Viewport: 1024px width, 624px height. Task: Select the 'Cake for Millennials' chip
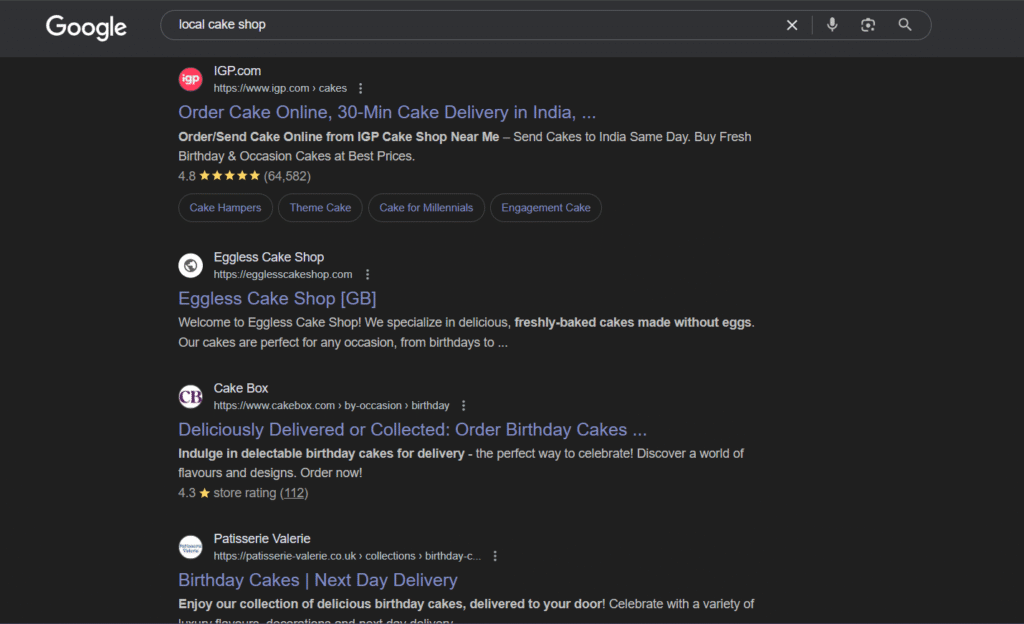[426, 208]
